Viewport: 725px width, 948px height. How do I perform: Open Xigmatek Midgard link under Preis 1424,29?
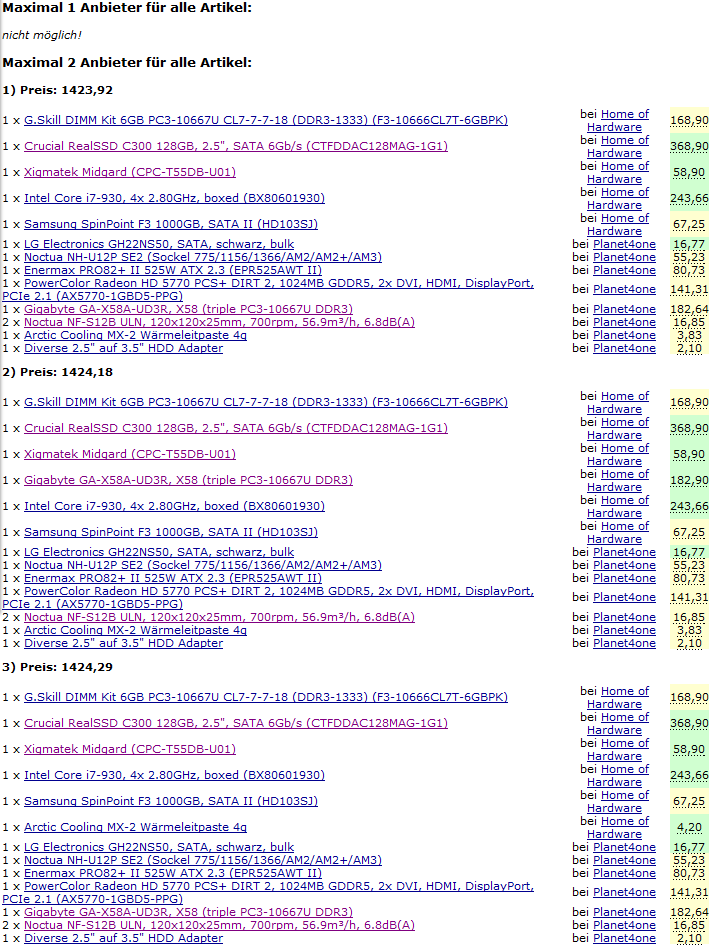pos(130,749)
